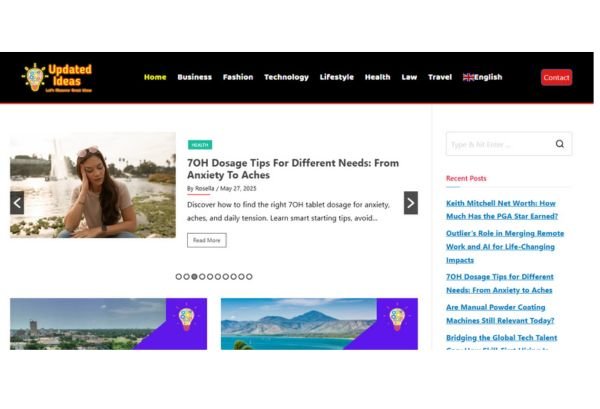
Task: Select the sixth slider pagination dot
Action: [218, 276]
